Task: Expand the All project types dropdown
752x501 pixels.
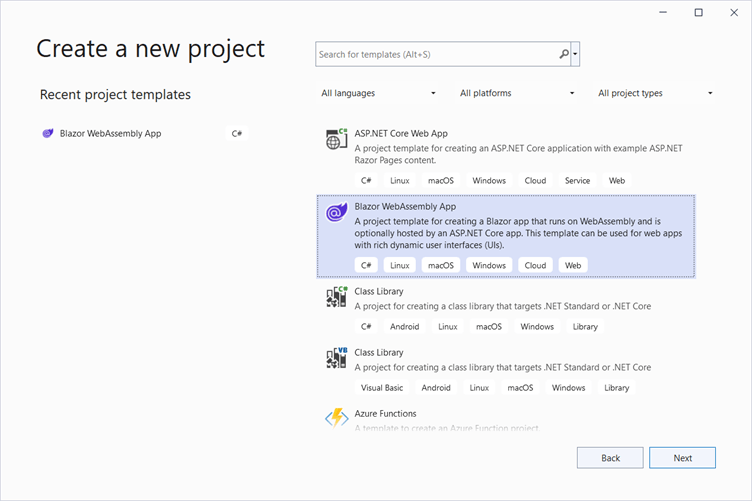Action: (655, 93)
